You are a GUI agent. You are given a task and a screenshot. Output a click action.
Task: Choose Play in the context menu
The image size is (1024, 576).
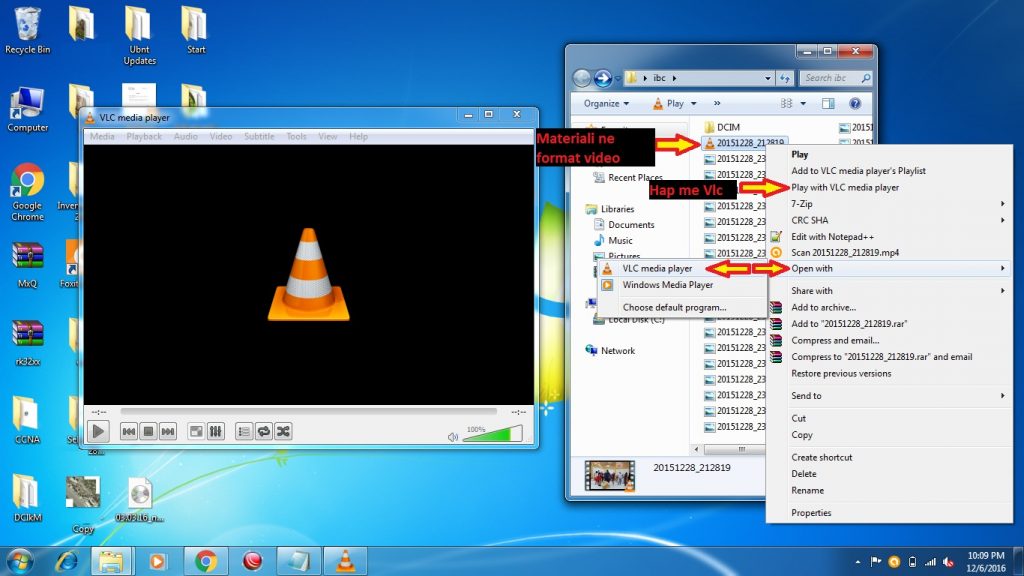click(x=889, y=155)
